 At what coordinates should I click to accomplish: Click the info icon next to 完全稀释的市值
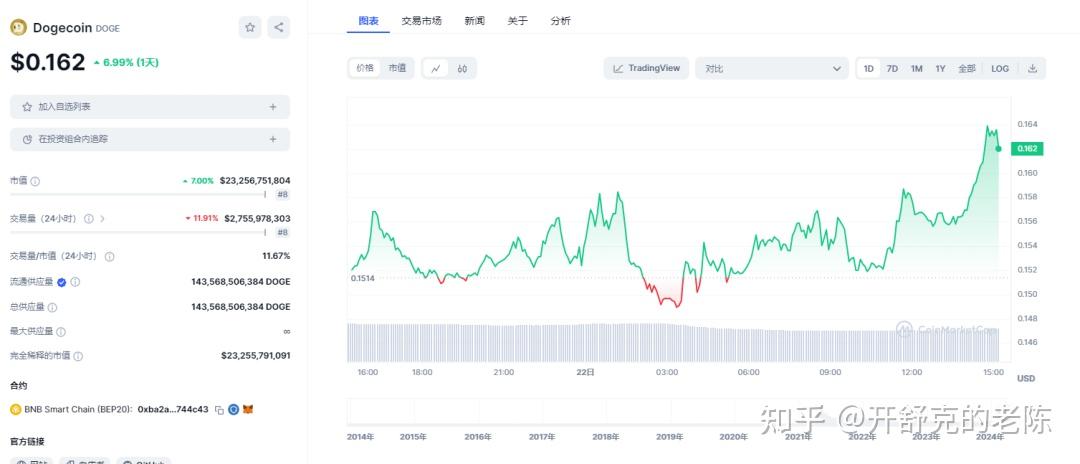(78, 356)
